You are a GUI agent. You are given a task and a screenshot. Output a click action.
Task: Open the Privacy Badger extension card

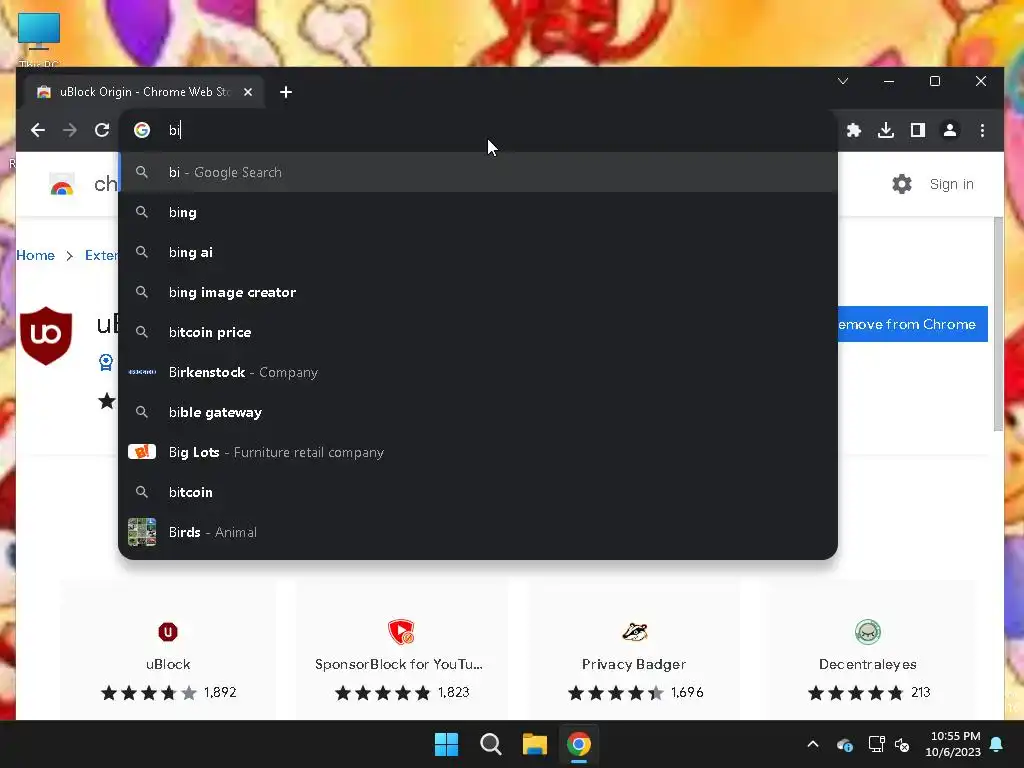point(634,650)
